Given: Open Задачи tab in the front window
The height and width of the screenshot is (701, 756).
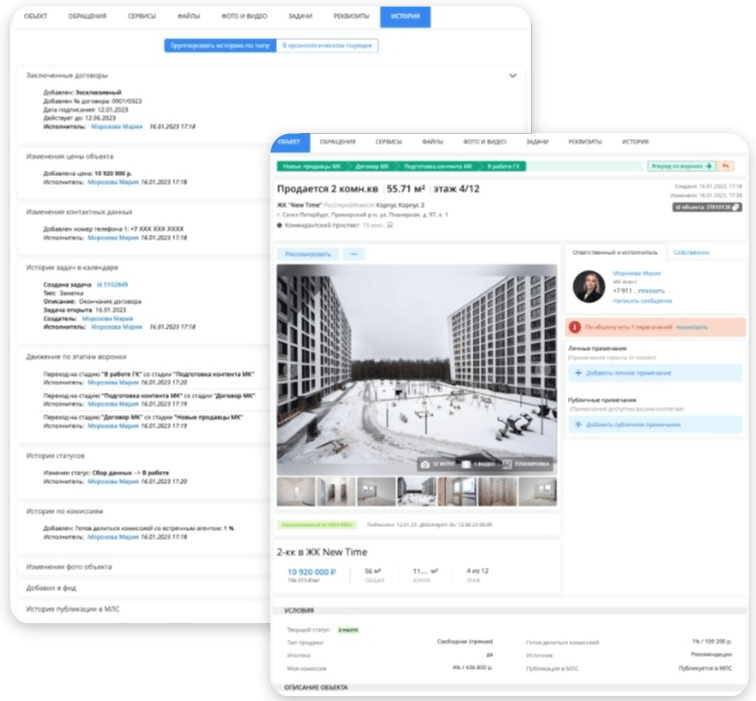Looking at the screenshot, I should [537, 142].
